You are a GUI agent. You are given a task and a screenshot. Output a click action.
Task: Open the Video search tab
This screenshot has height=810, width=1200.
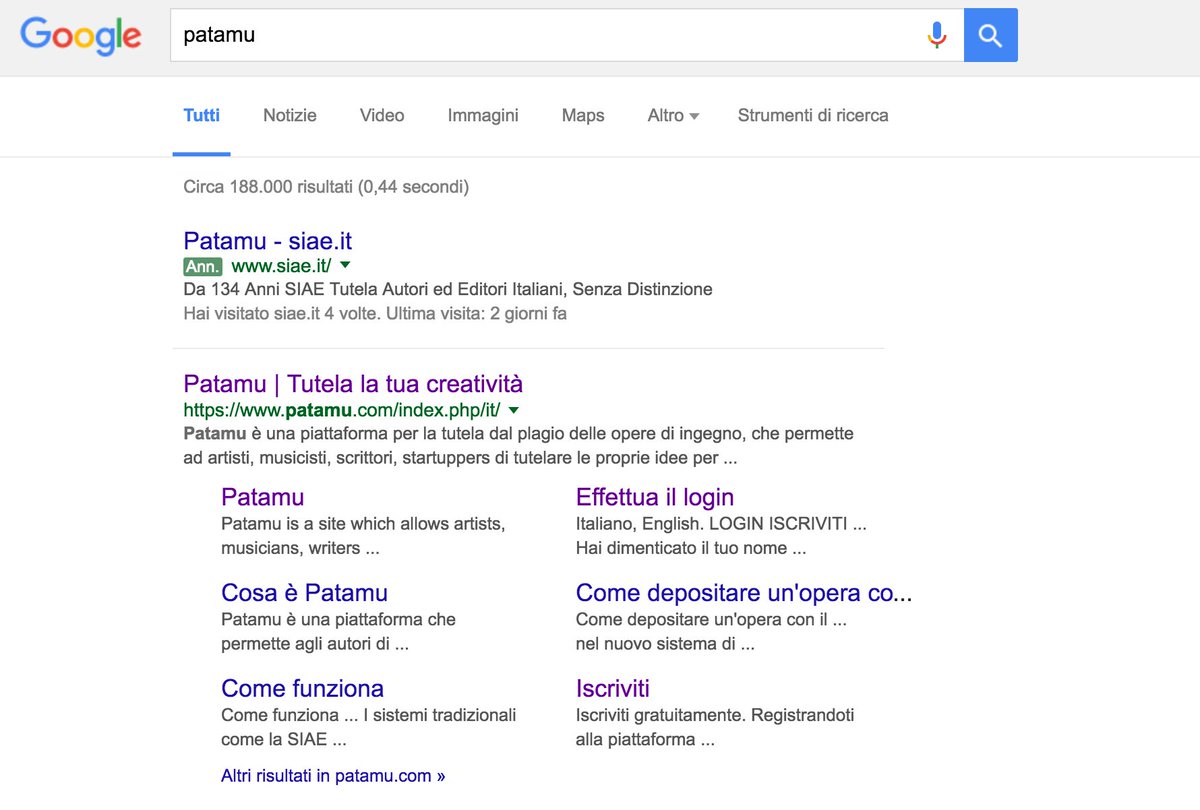point(381,116)
